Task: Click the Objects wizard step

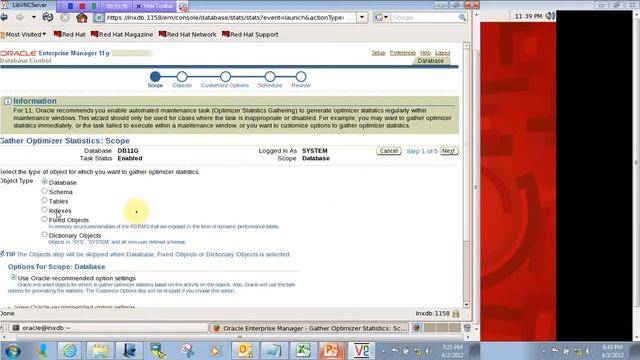Action: point(182,76)
